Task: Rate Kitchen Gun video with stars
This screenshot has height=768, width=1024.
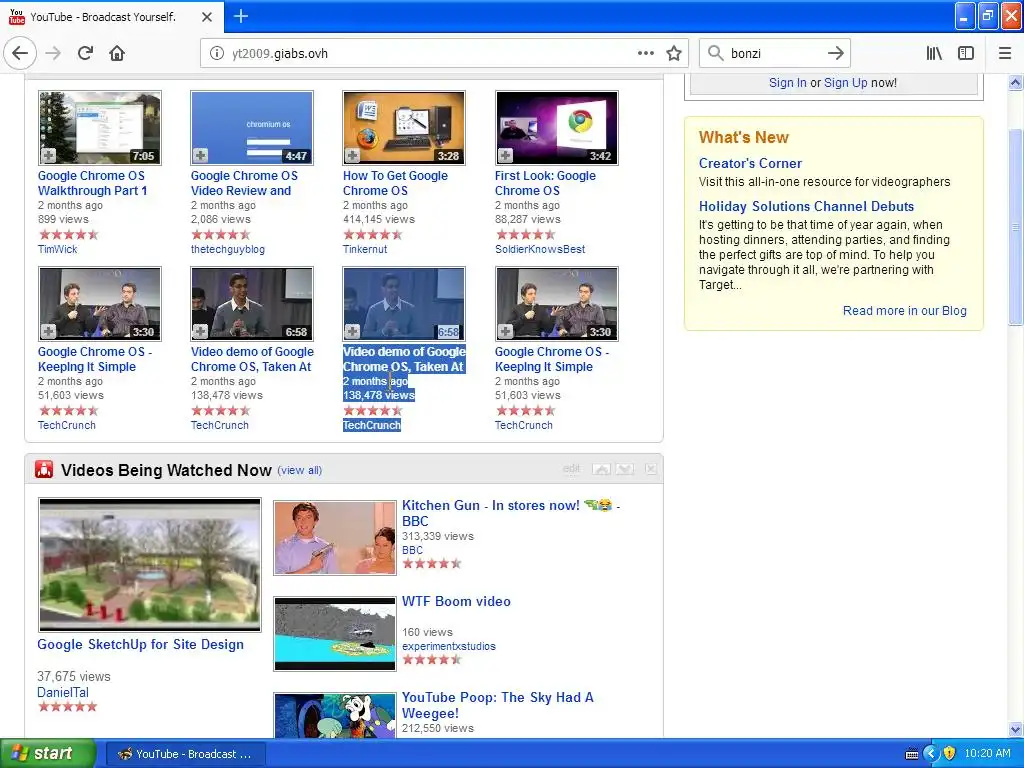Action: click(x=432, y=564)
